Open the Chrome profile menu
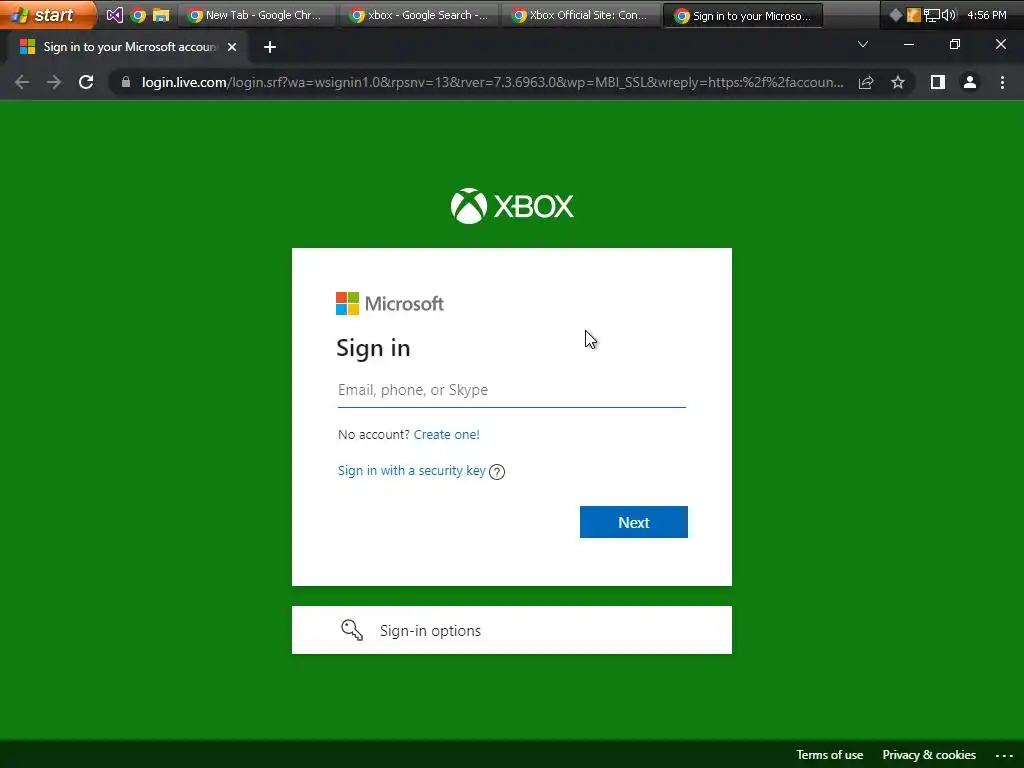Viewport: 1024px width, 768px height. [970, 82]
